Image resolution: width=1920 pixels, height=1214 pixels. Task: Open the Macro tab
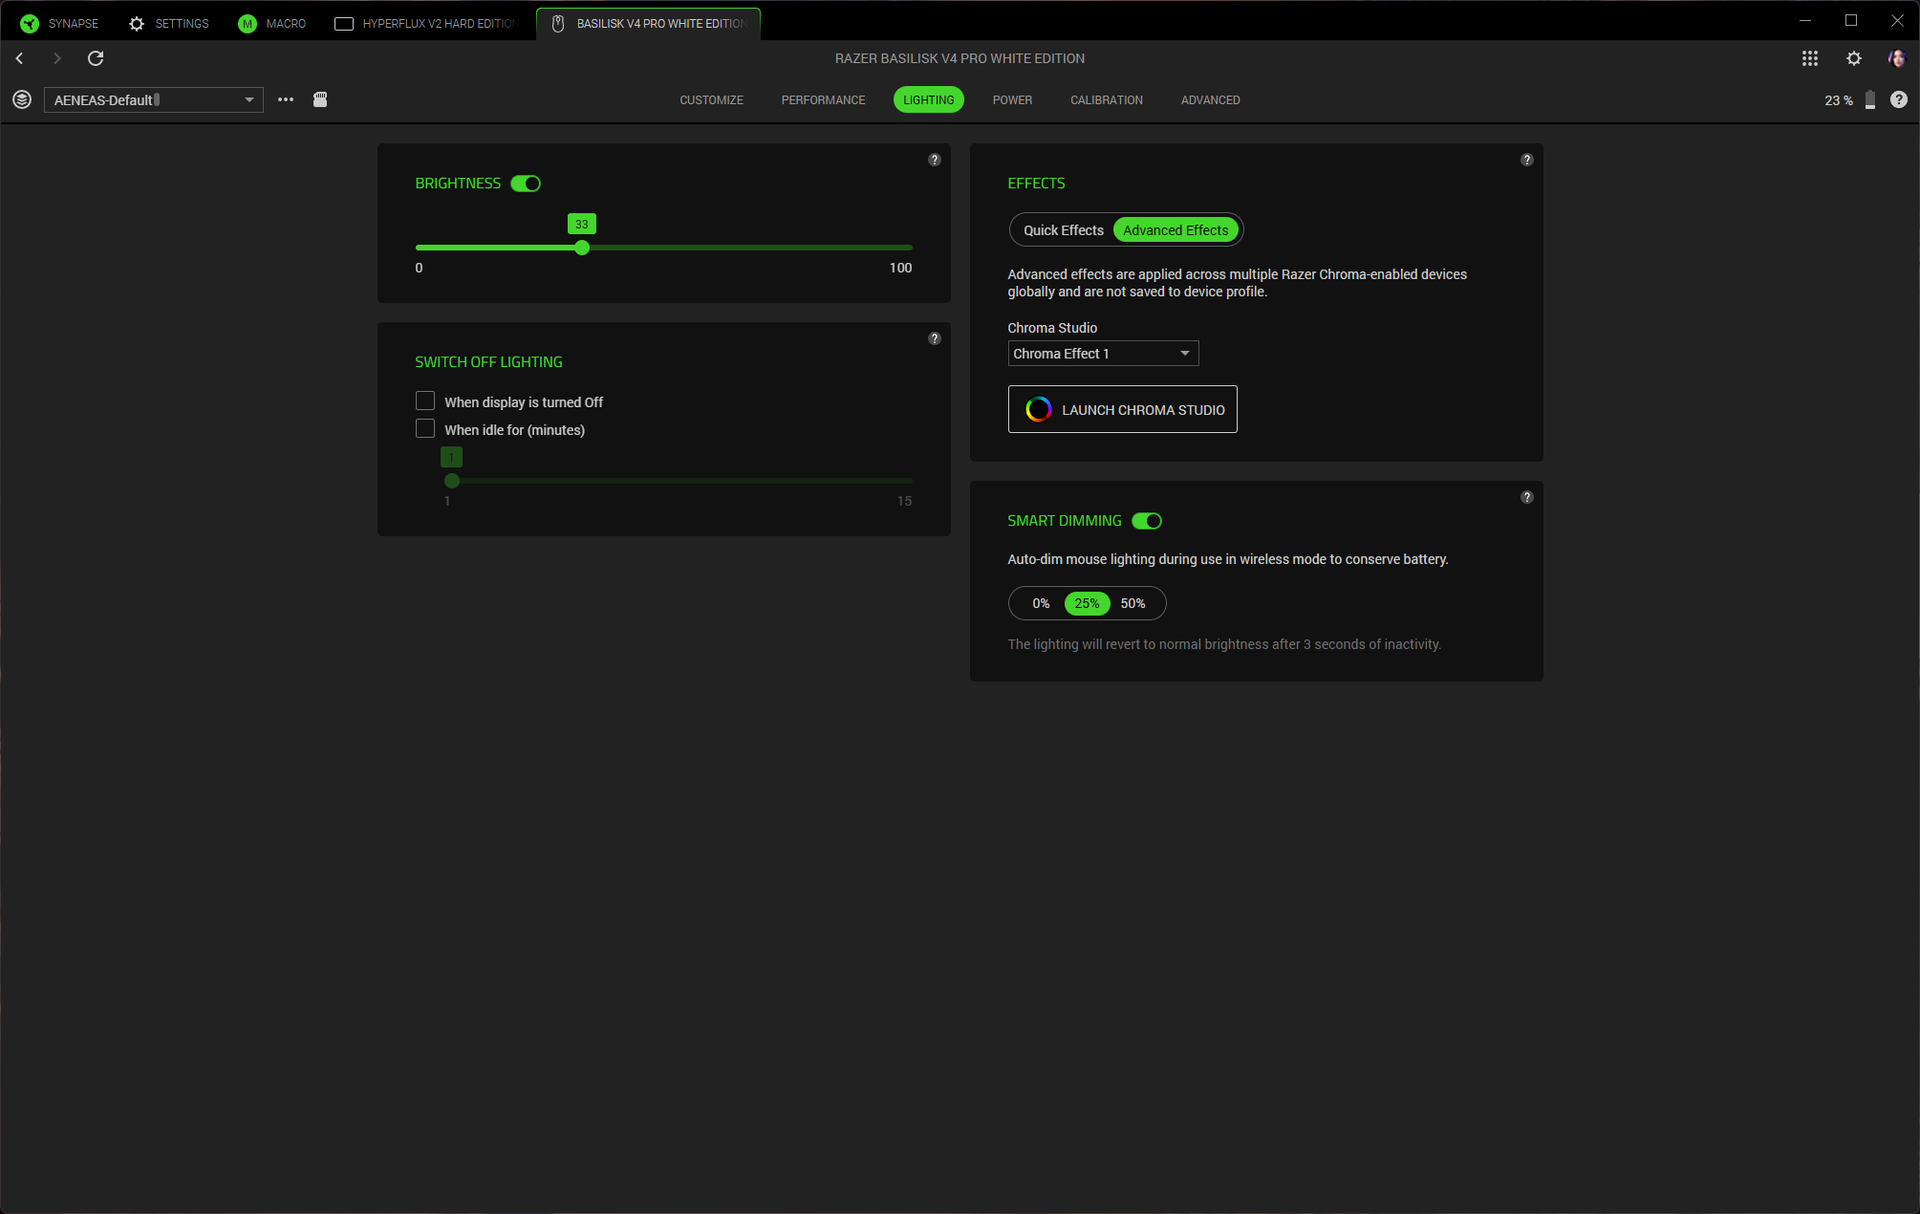(272, 23)
